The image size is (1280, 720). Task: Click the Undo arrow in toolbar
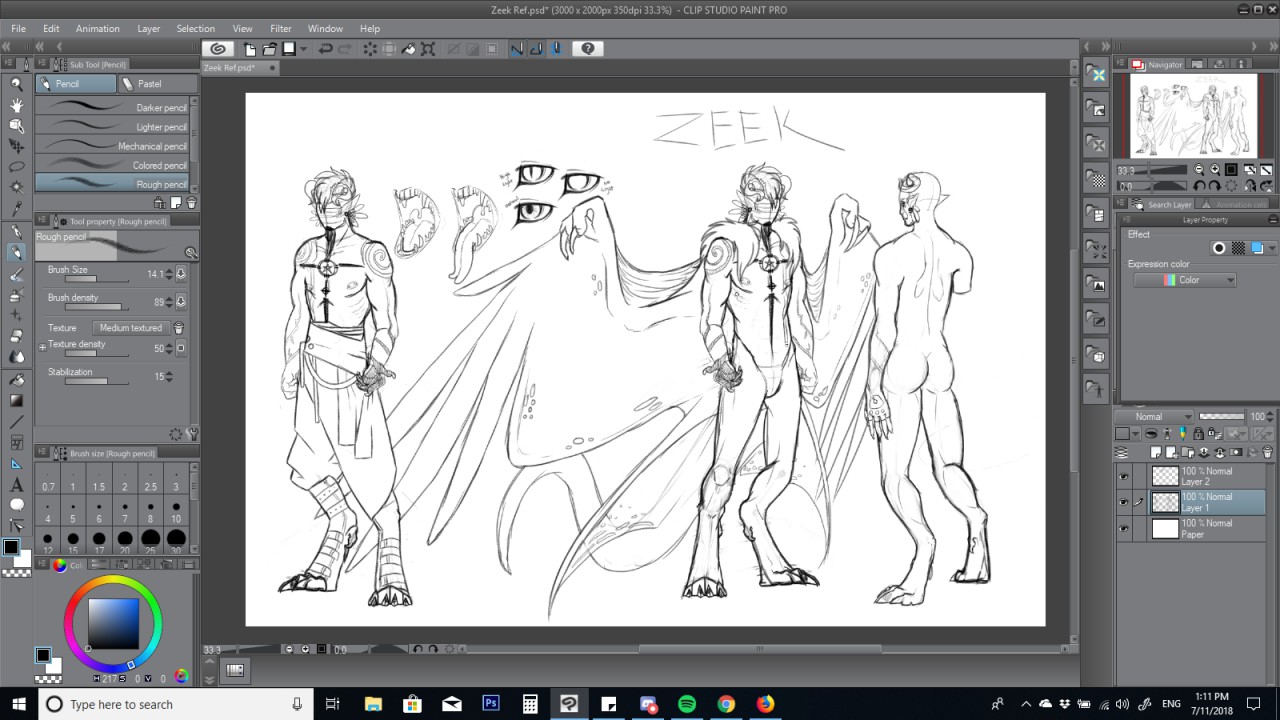pyautogui.click(x=325, y=49)
